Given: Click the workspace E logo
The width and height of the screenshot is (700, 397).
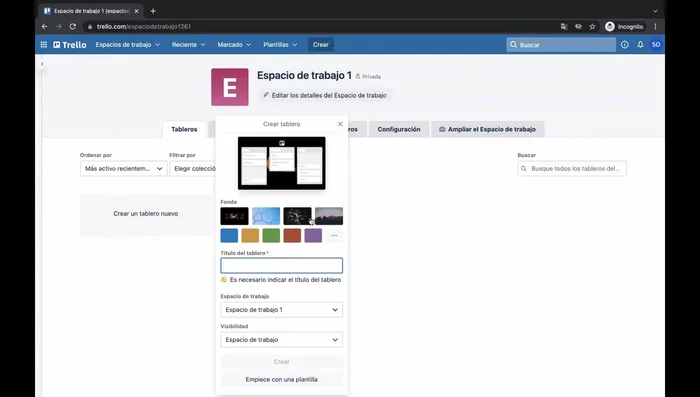Looking at the screenshot, I should coord(230,87).
